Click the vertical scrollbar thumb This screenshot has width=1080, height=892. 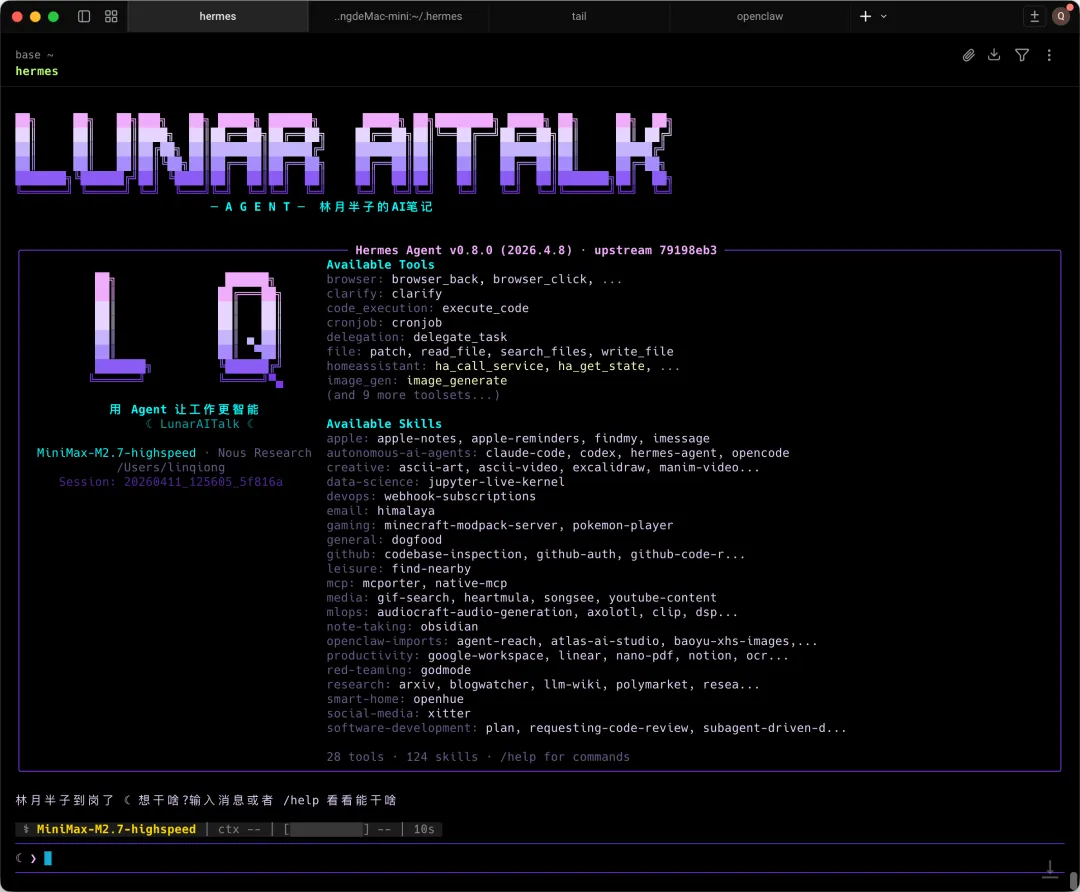click(x=1073, y=881)
